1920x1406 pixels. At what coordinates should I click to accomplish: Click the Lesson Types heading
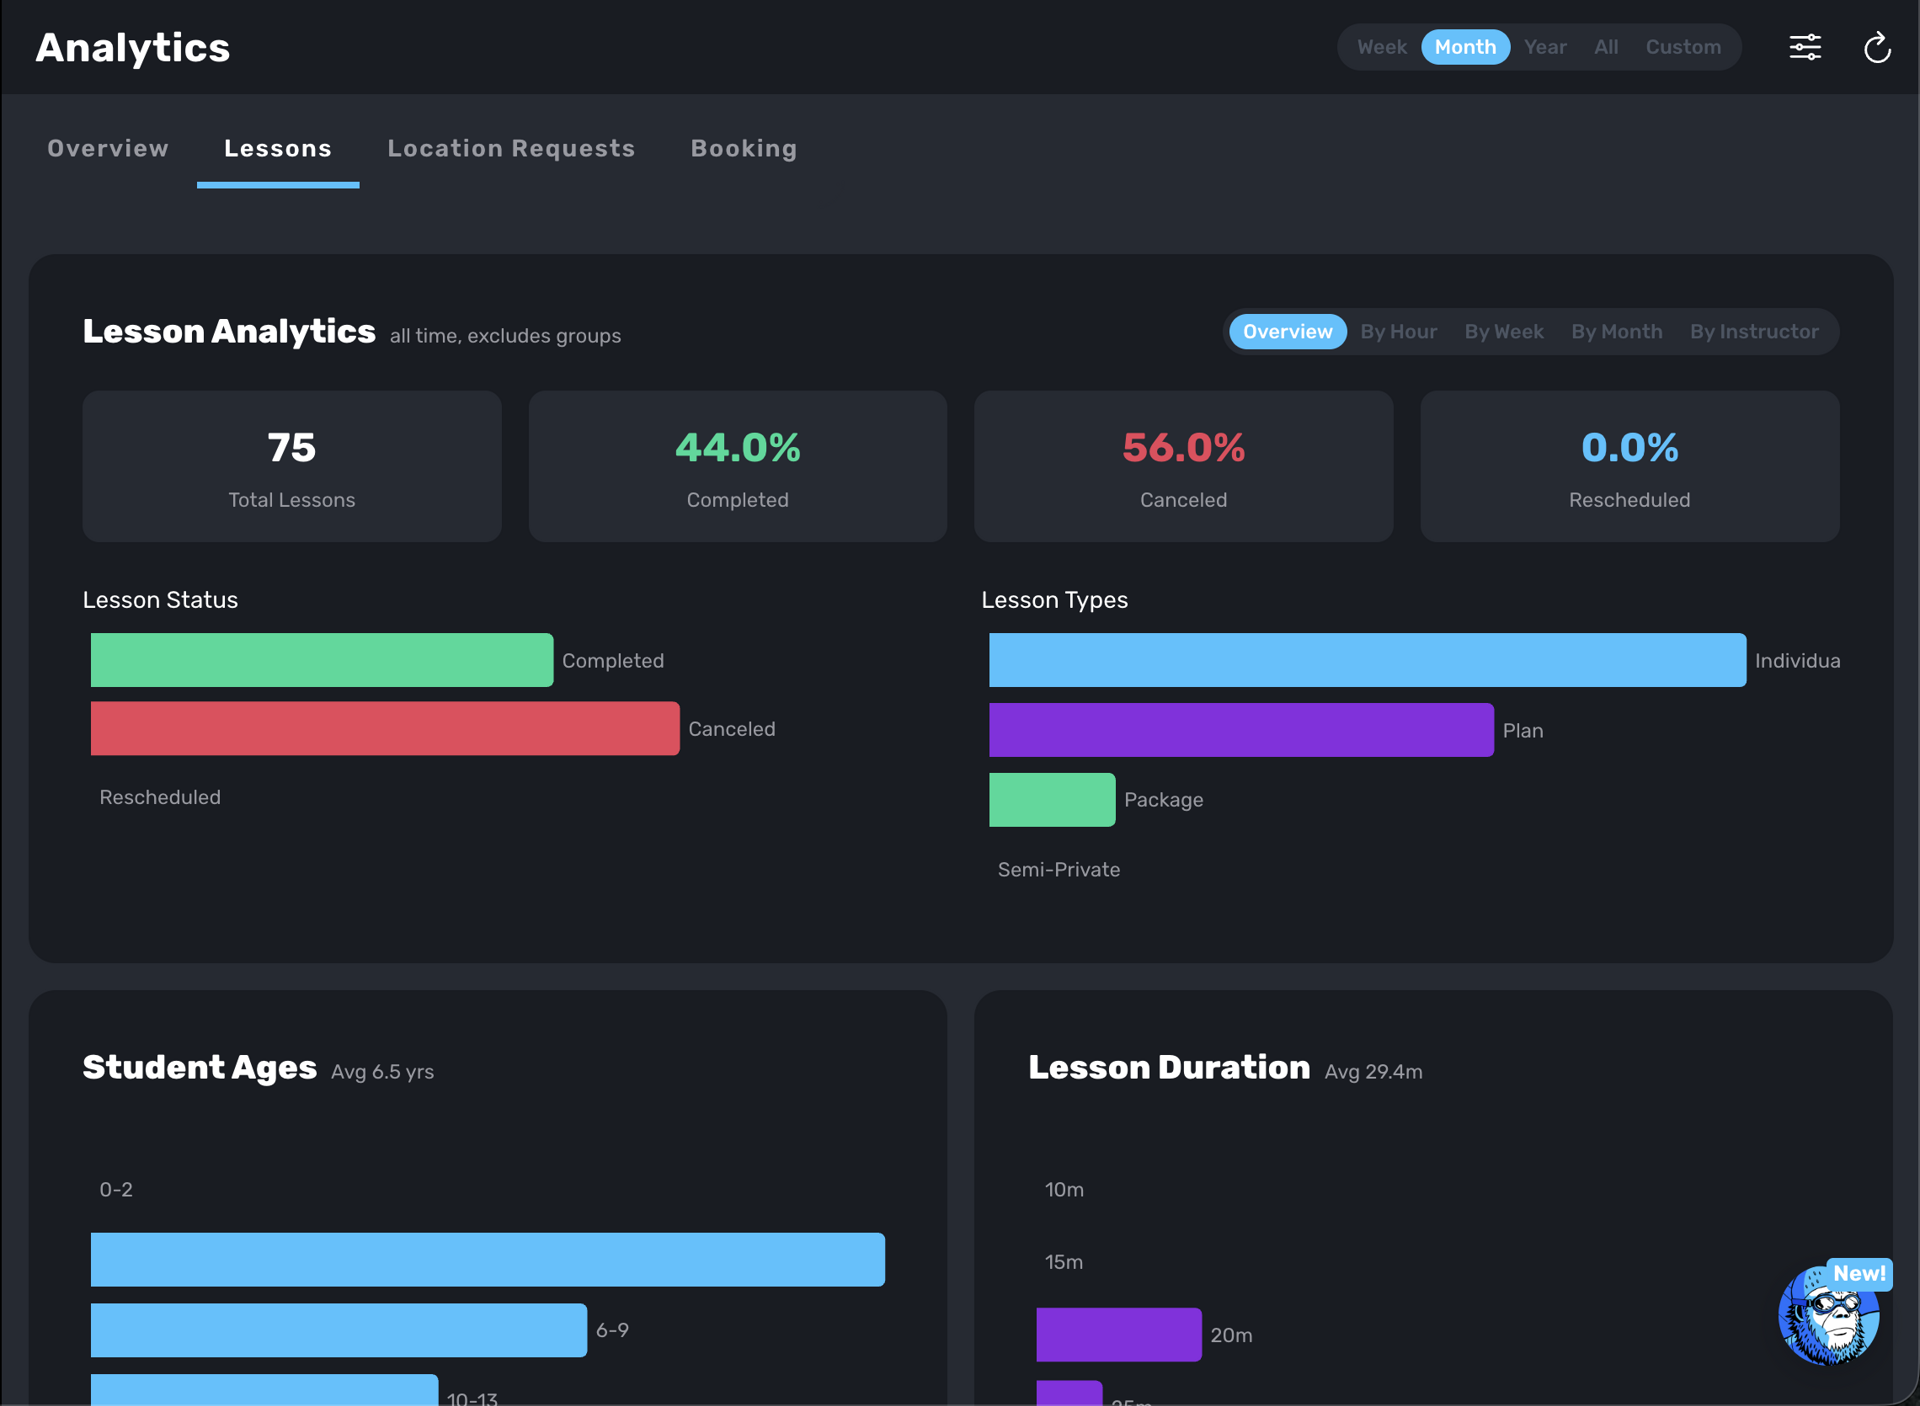[x=1054, y=600]
